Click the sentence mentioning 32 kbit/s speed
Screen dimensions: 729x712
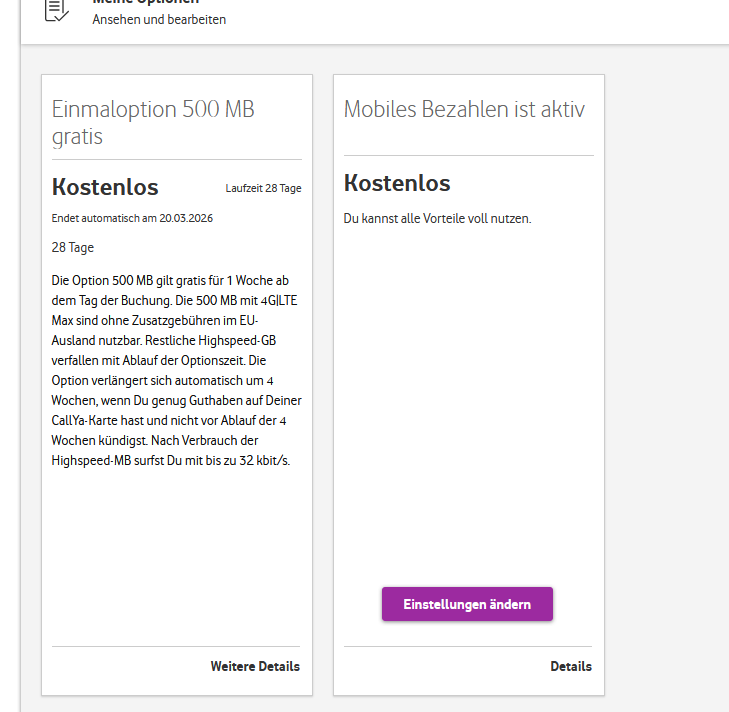click(x=171, y=451)
